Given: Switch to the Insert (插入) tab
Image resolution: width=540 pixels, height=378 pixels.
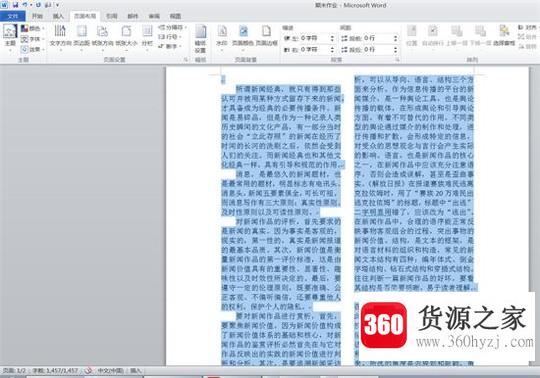Looking at the screenshot, I should tap(58, 16).
